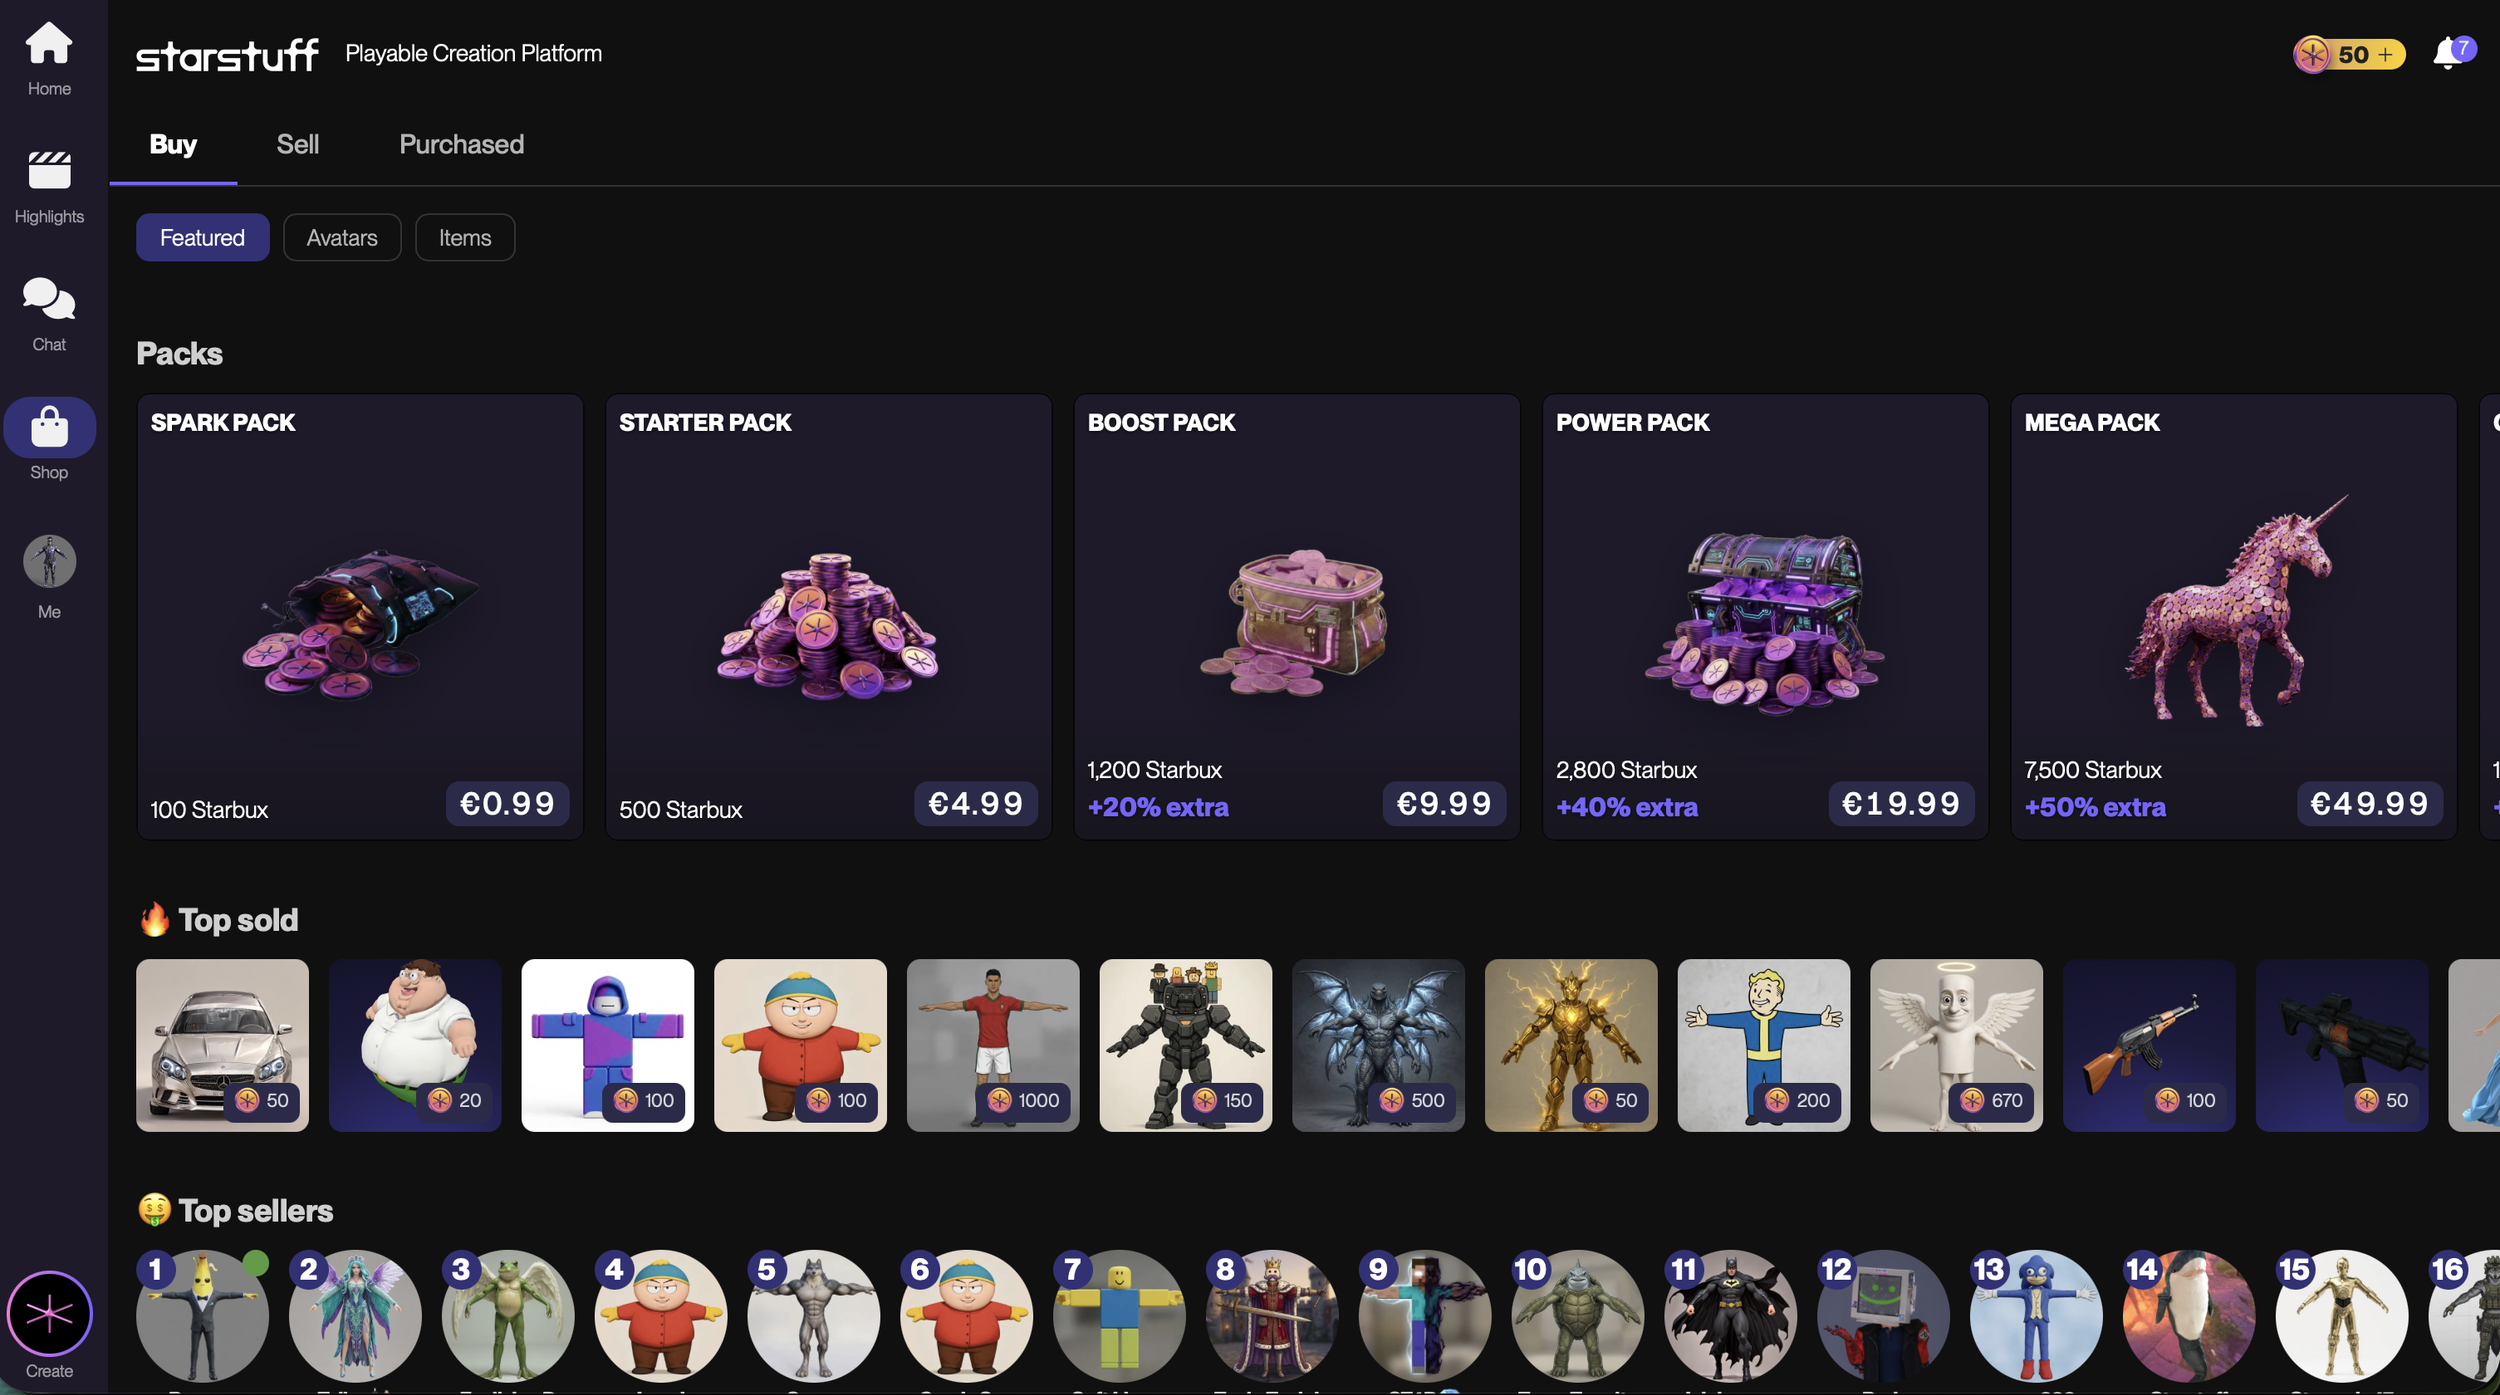Open notifications bell icon

(2450, 53)
